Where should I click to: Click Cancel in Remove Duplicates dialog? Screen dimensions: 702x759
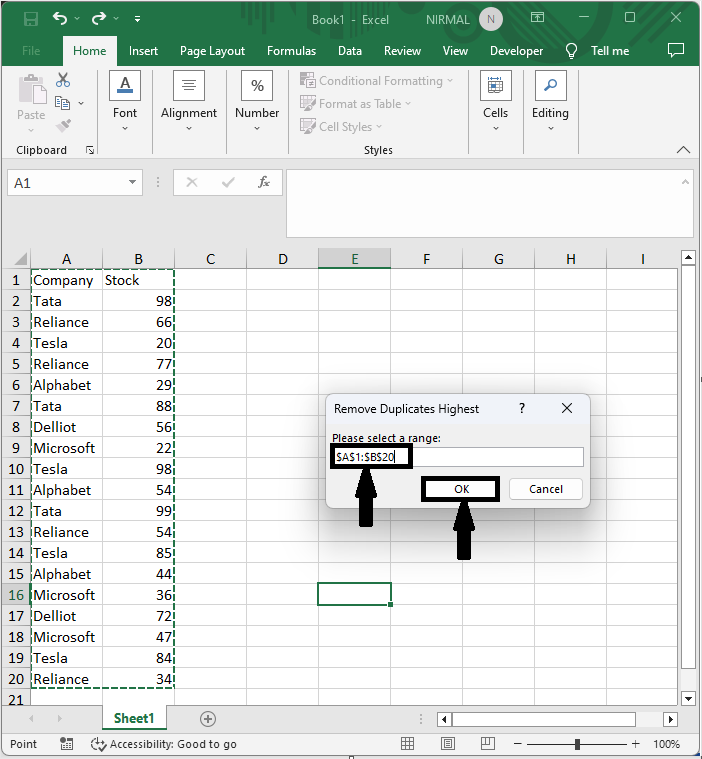click(x=546, y=489)
